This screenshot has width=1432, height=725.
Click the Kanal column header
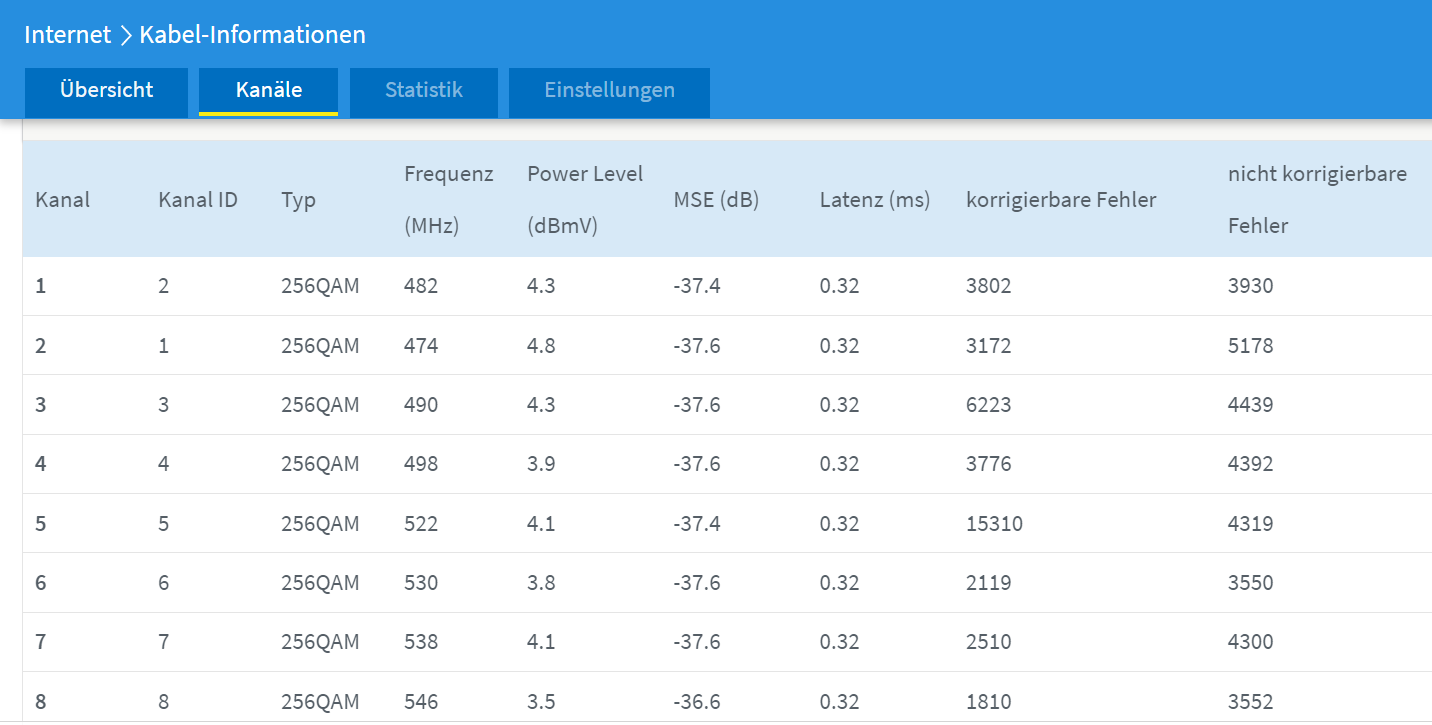tap(63, 199)
